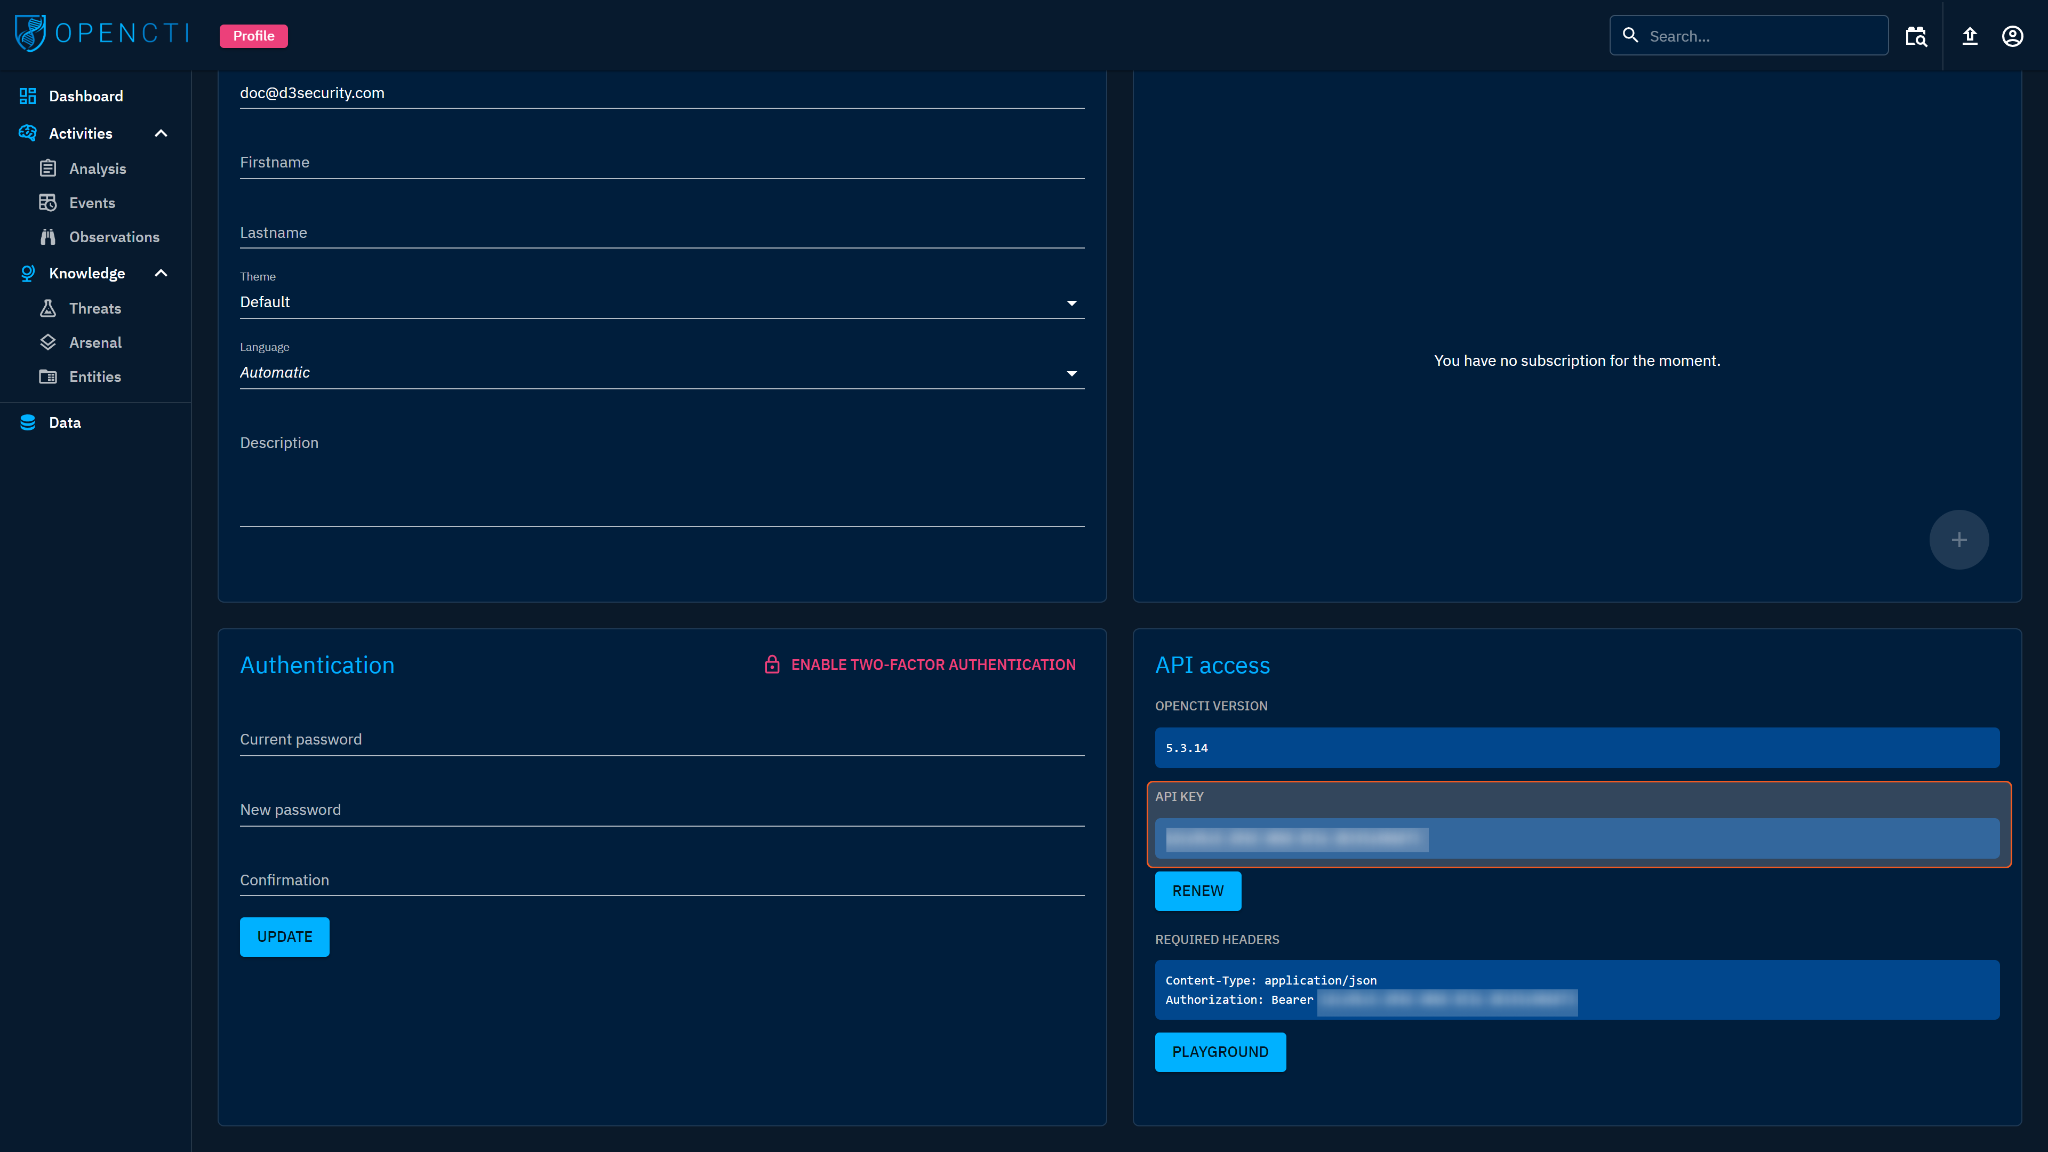Open the Language dropdown
Screen dimensions: 2048x1152
tap(661, 373)
